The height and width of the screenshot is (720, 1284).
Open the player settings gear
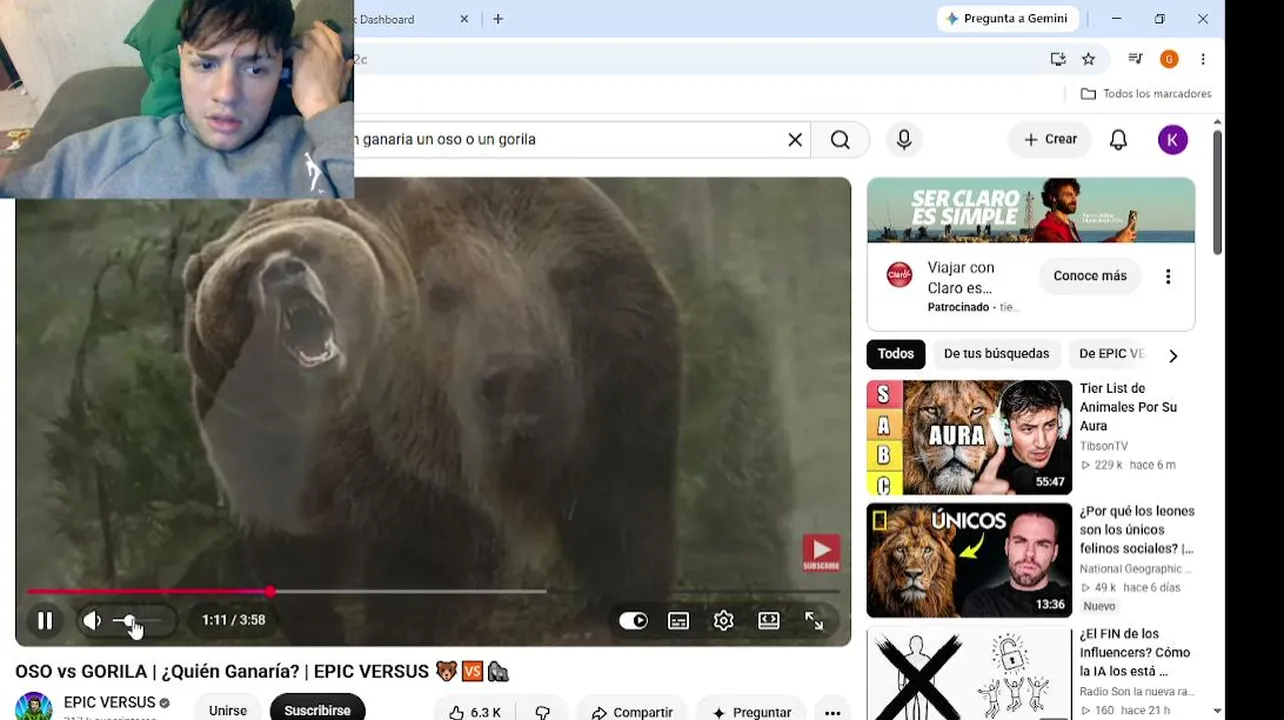coord(723,621)
